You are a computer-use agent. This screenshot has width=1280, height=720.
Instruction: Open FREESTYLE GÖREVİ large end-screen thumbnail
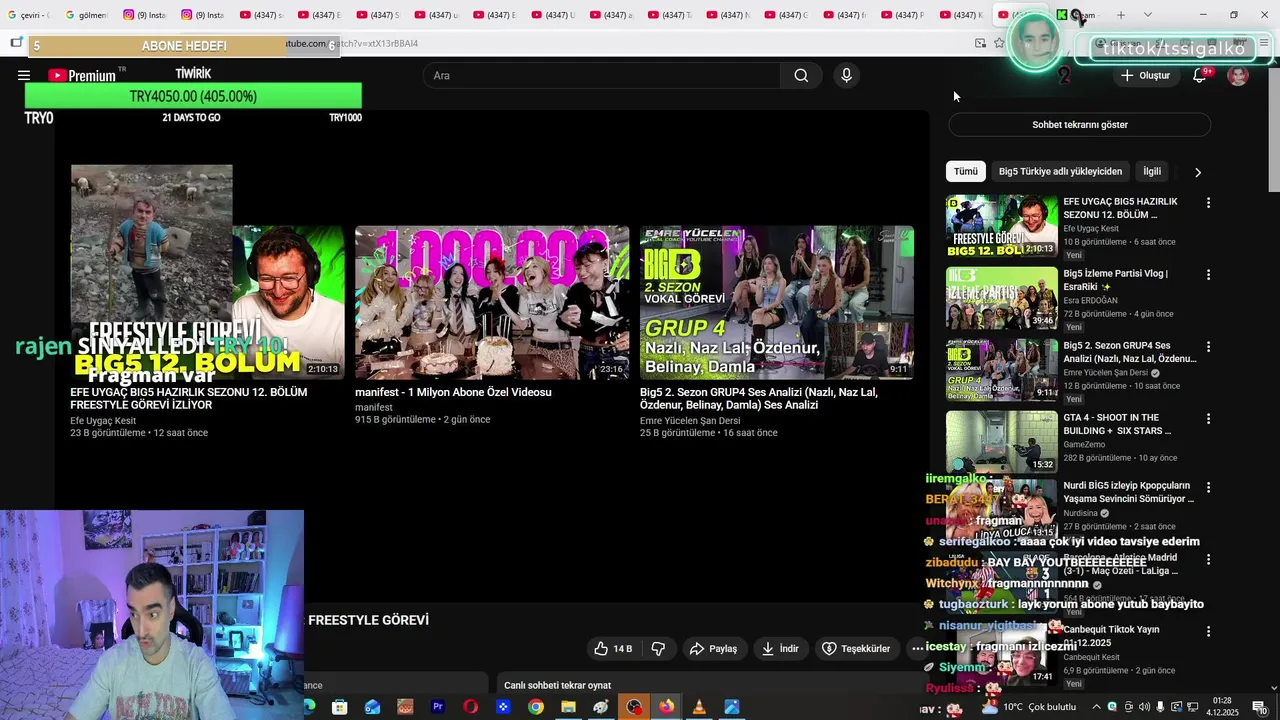pos(207,302)
